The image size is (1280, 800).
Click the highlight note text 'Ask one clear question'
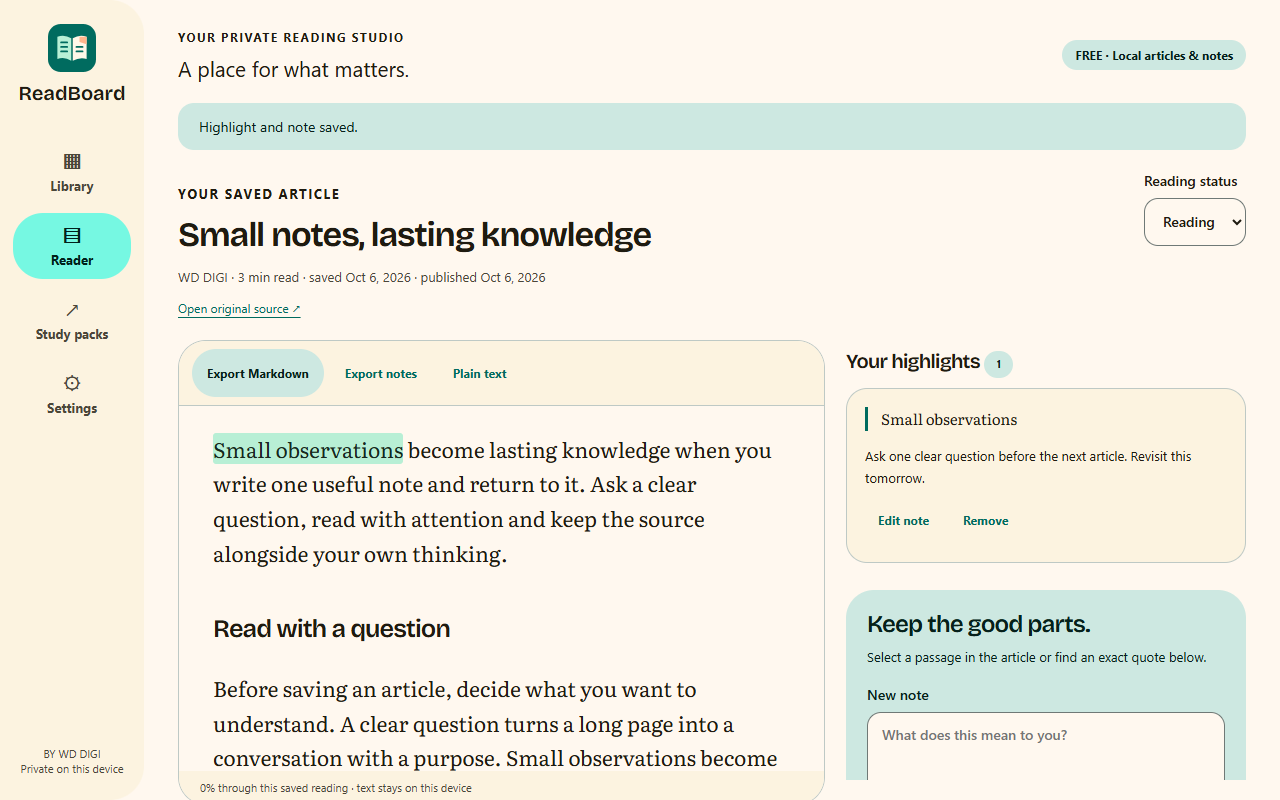pos(1028,467)
